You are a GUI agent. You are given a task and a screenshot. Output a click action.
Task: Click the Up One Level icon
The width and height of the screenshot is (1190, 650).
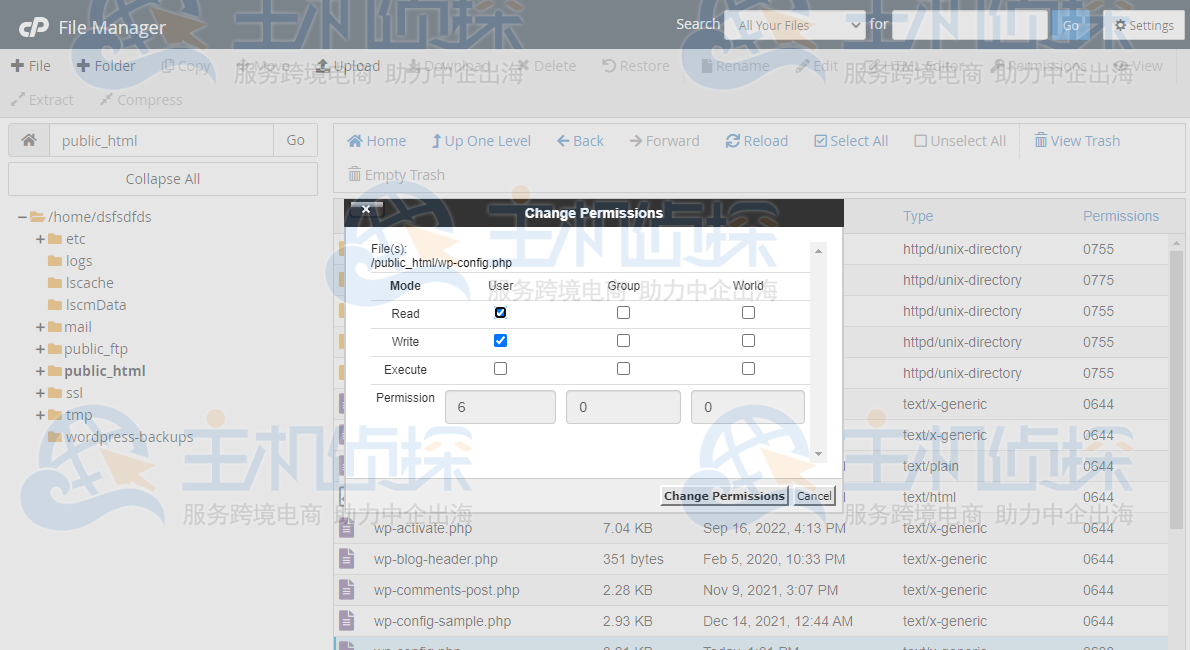(481, 140)
